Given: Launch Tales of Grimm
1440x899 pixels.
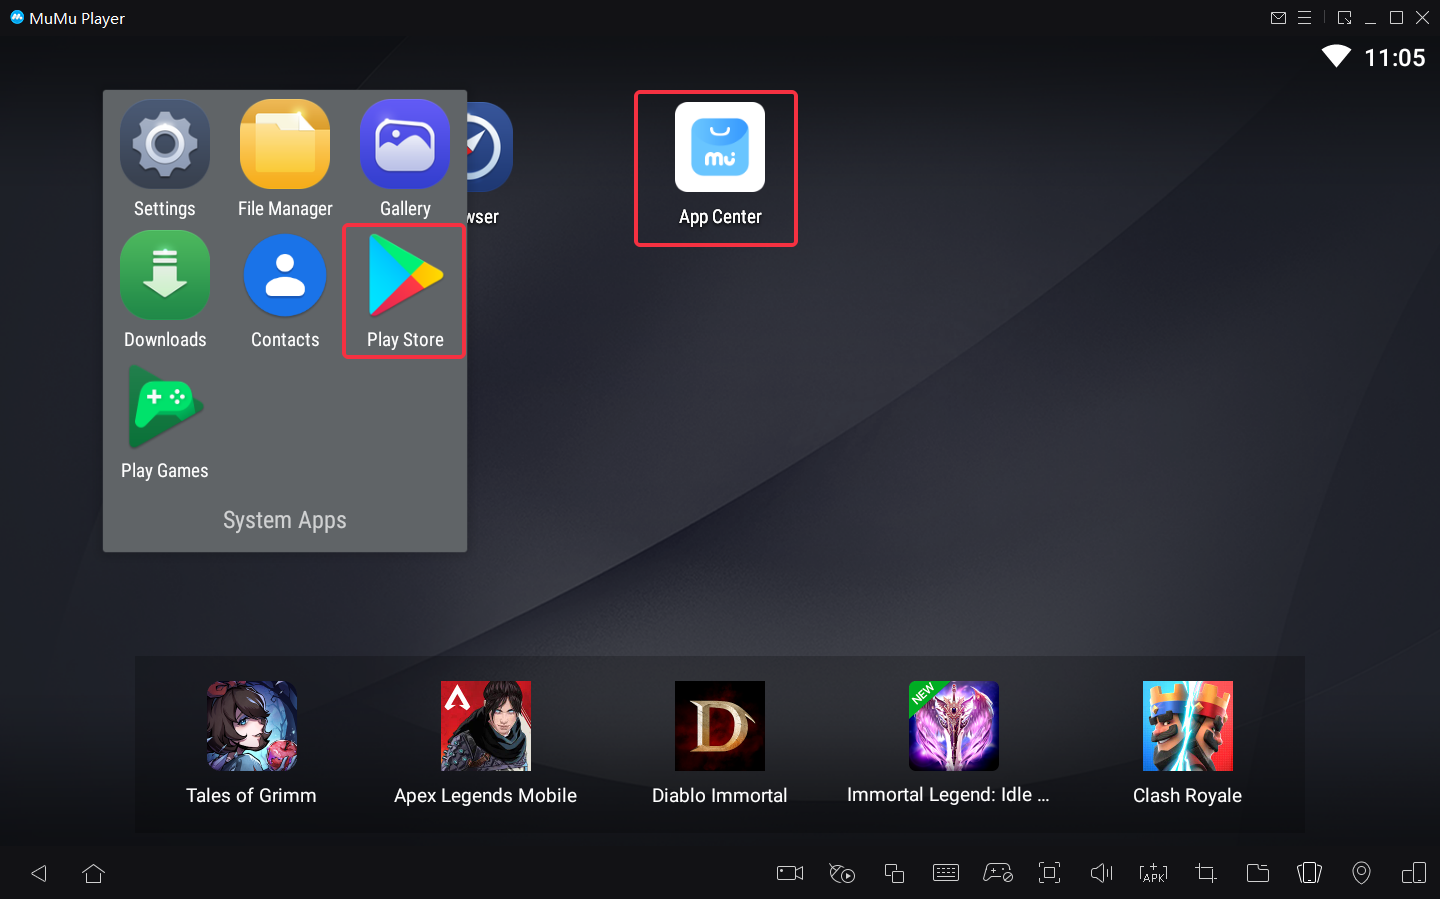Looking at the screenshot, I should 252,726.
